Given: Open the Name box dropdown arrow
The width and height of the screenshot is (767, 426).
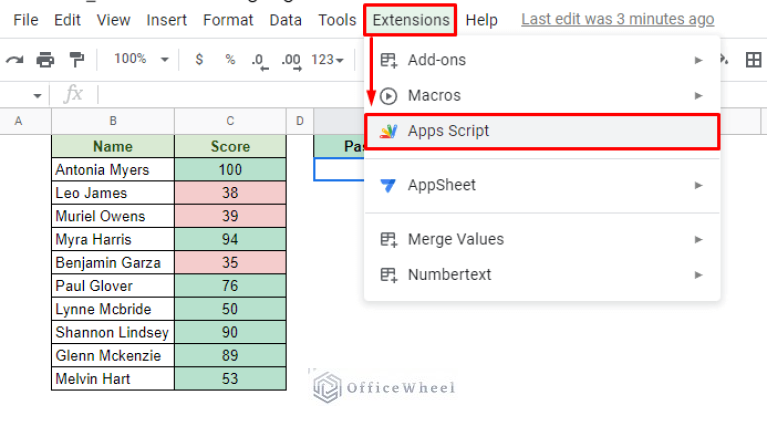Looking at the screenshot, I should pyautogui.click(x=37, y=96).
